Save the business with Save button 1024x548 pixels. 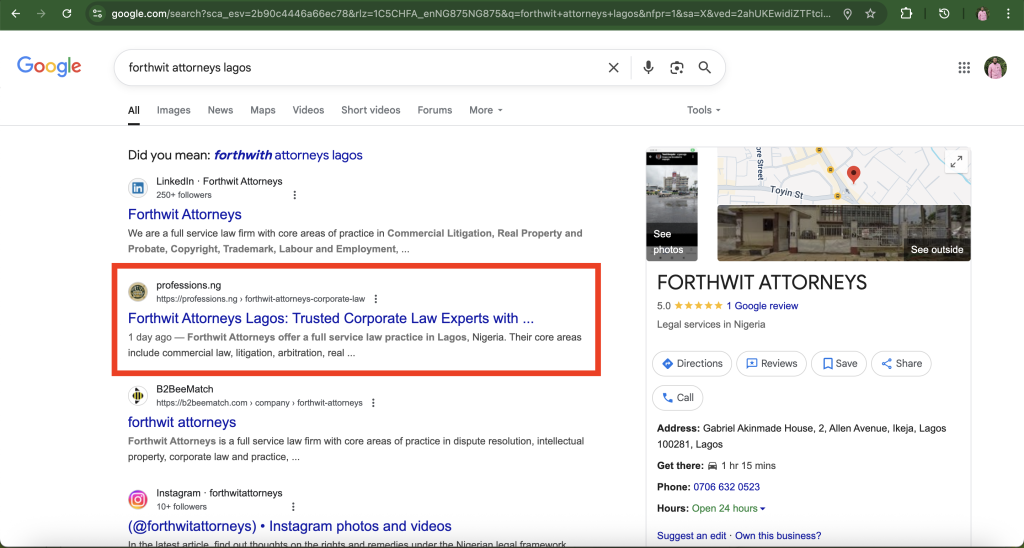click(x=839, y=364)
